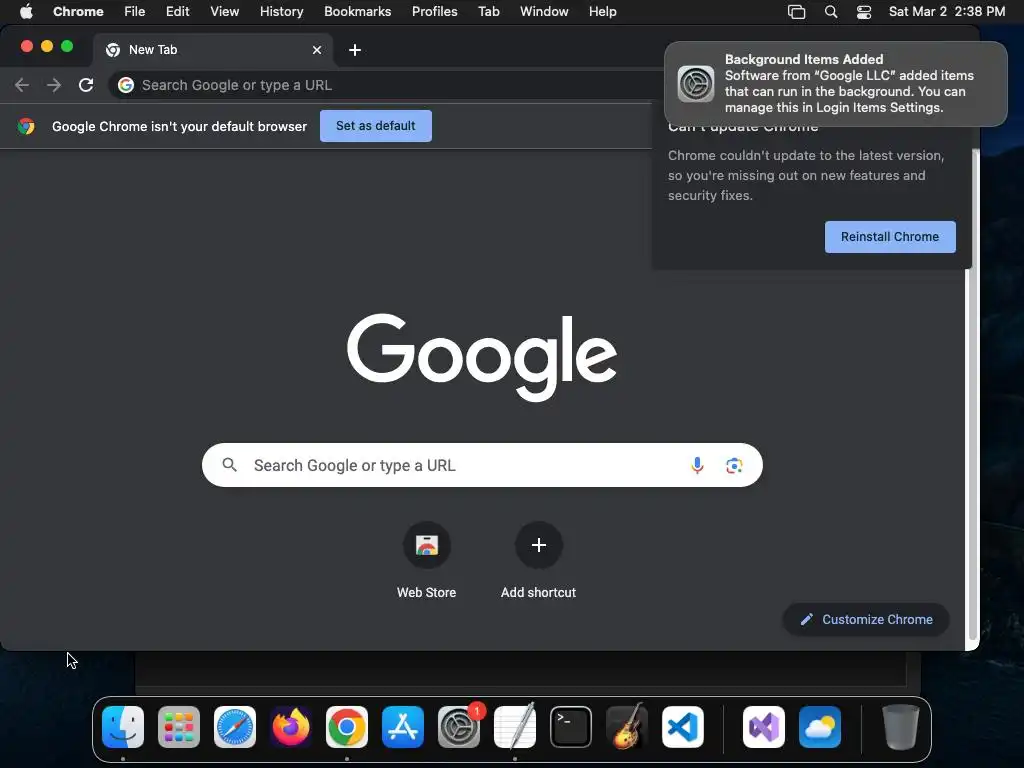Select the New Tab tab

[x=213, y=50]
